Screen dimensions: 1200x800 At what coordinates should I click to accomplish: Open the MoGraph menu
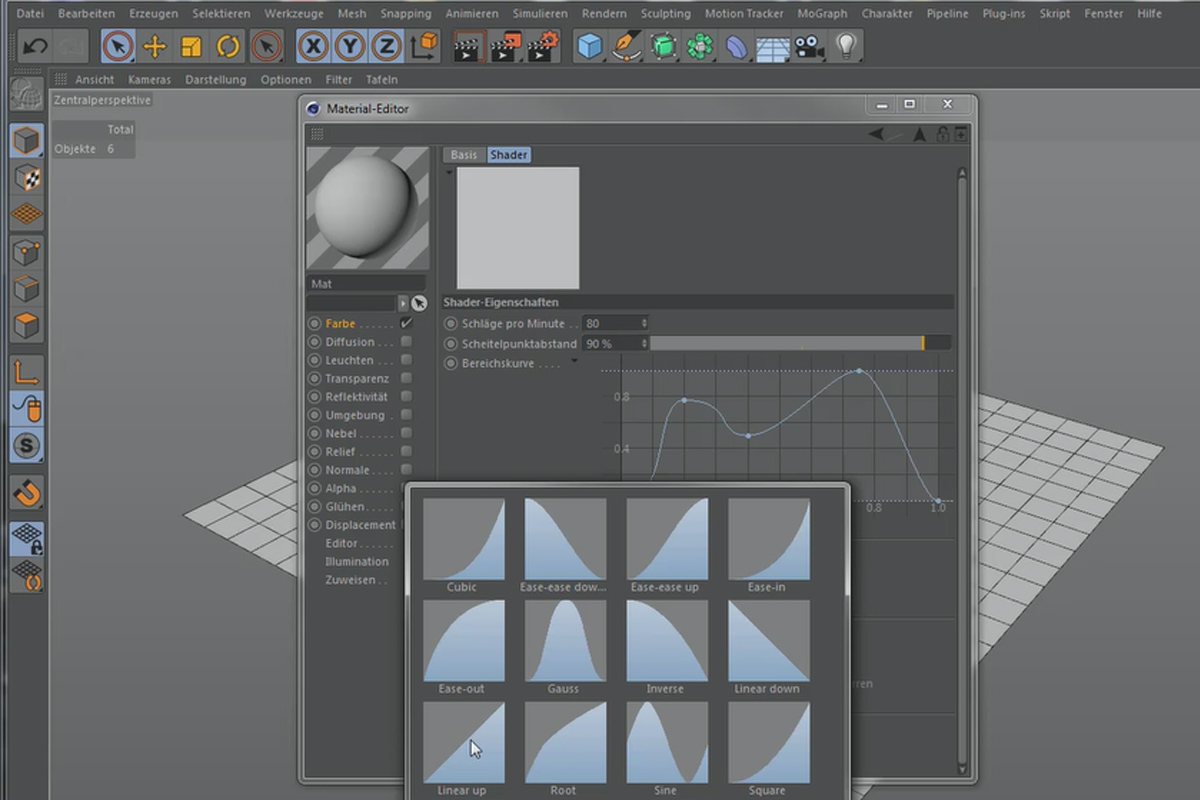(x=822, y=13)
